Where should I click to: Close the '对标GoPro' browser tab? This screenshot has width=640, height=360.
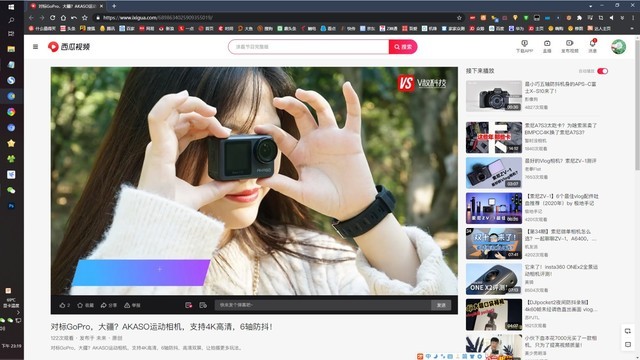click(x=101, y=6)
